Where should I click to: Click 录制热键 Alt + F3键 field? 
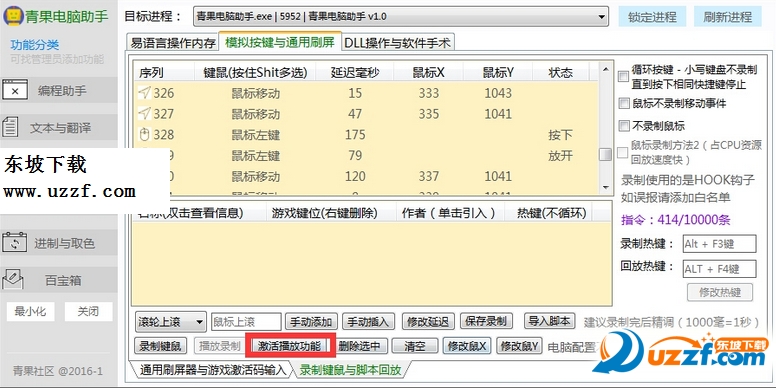719,244
